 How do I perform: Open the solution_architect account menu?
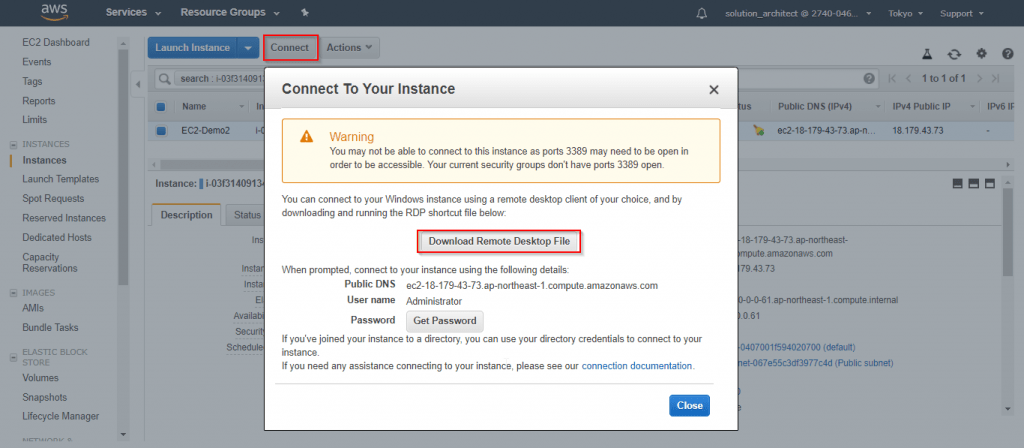coord(798,13)
